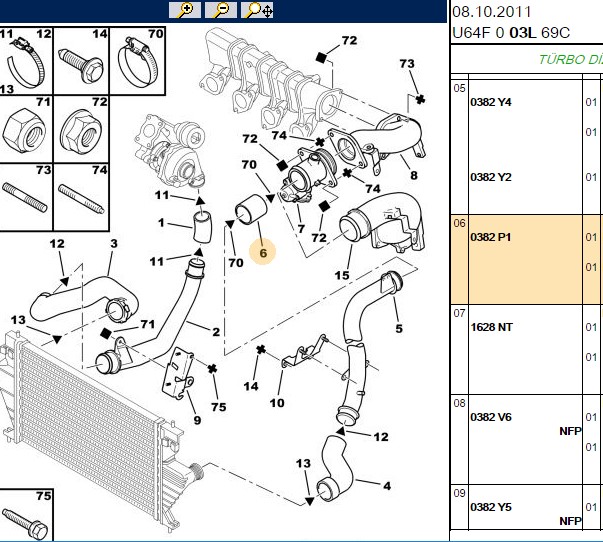This screenshot has height=542, width=603.
Task: Open the screw thumbnail numbered 75
Action: 26,515
